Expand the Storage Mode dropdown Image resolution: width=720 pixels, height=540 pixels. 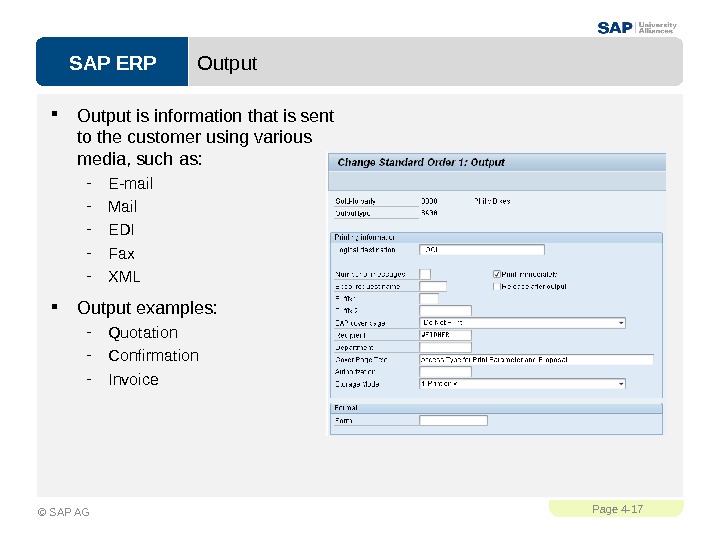click(621, 383)
